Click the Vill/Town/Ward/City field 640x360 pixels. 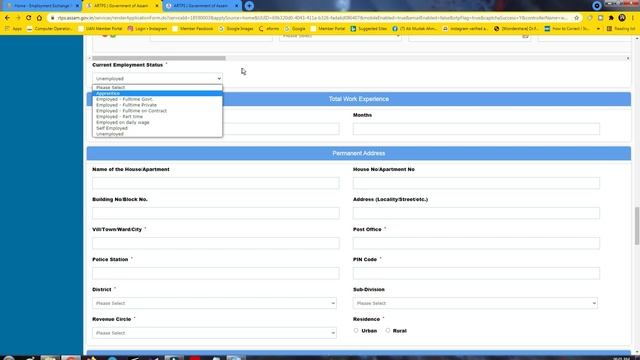point(216,243)
